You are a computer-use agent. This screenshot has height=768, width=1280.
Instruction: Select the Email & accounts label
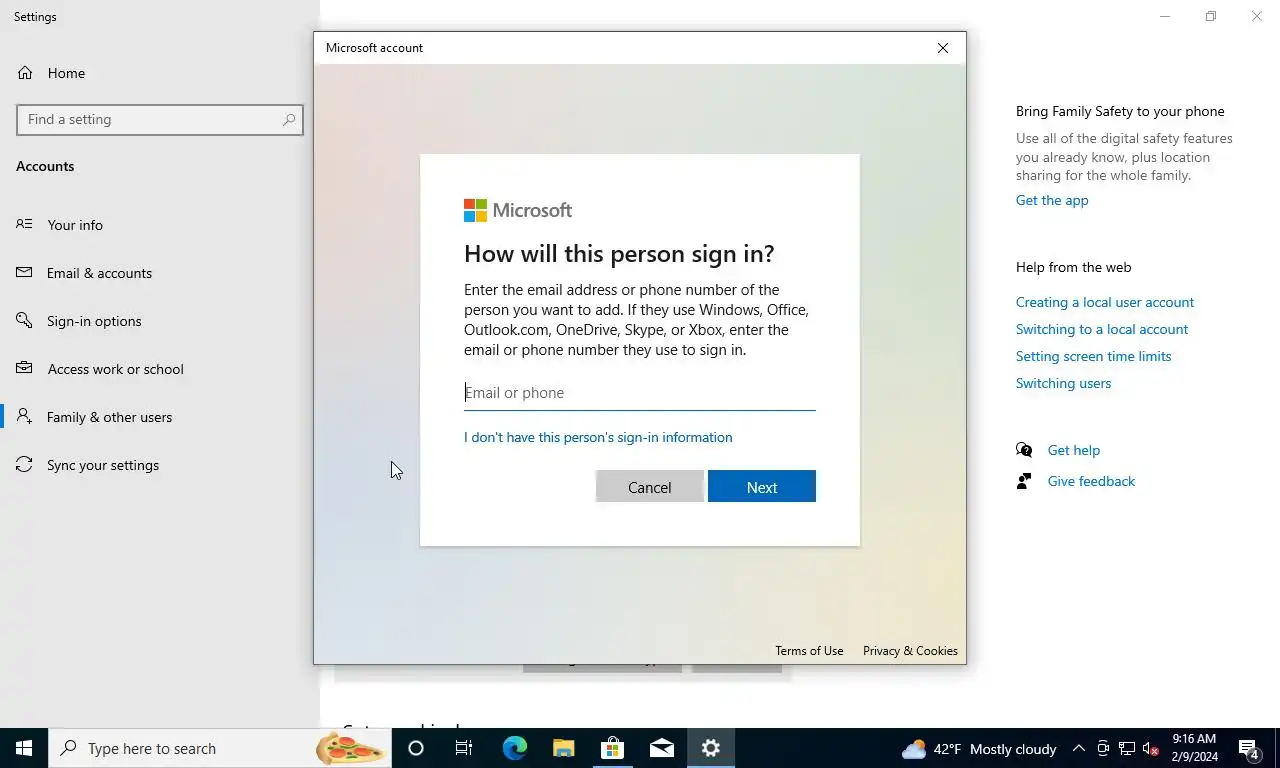click(99, 273)
